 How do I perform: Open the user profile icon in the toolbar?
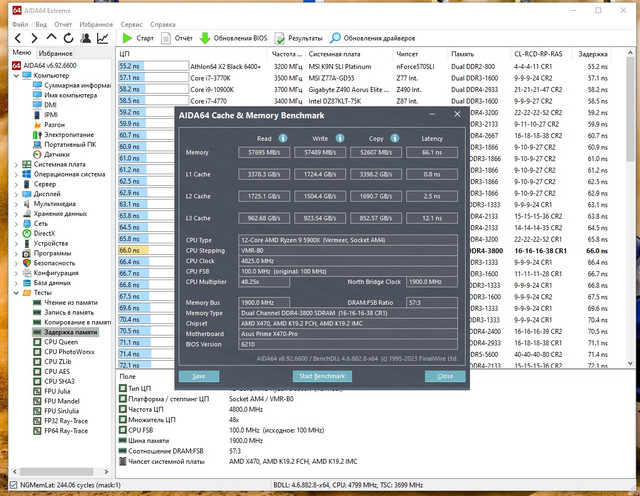pos(86,38)
